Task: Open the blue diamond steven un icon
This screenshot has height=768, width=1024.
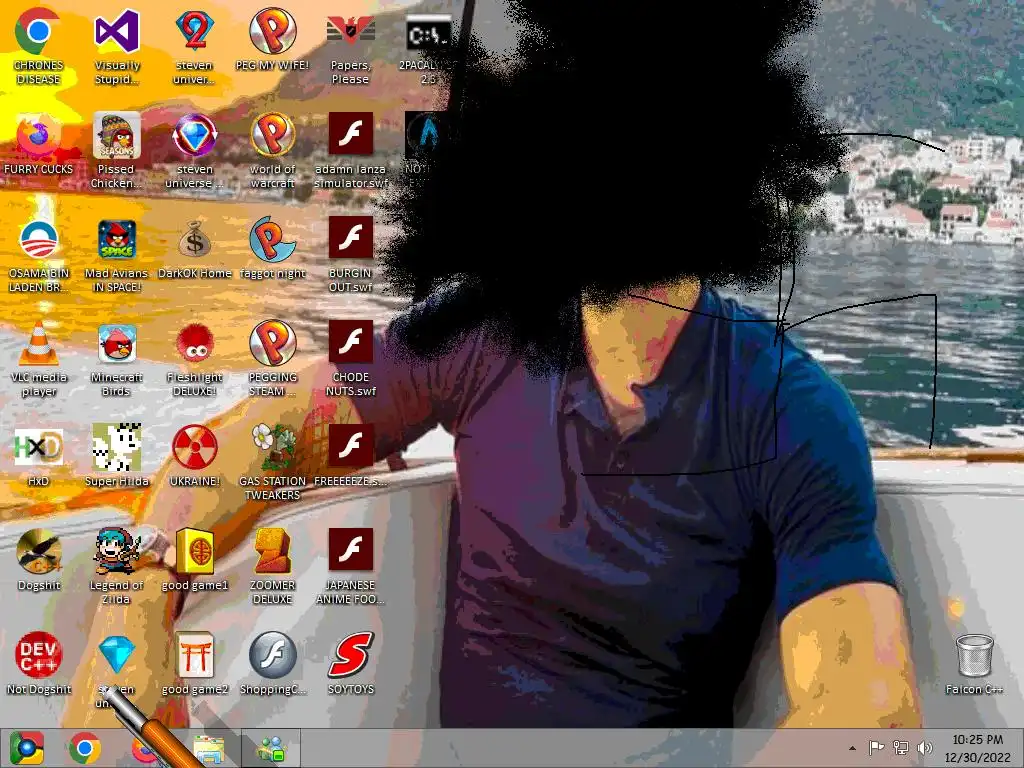Action: click(x=116, y=654)
